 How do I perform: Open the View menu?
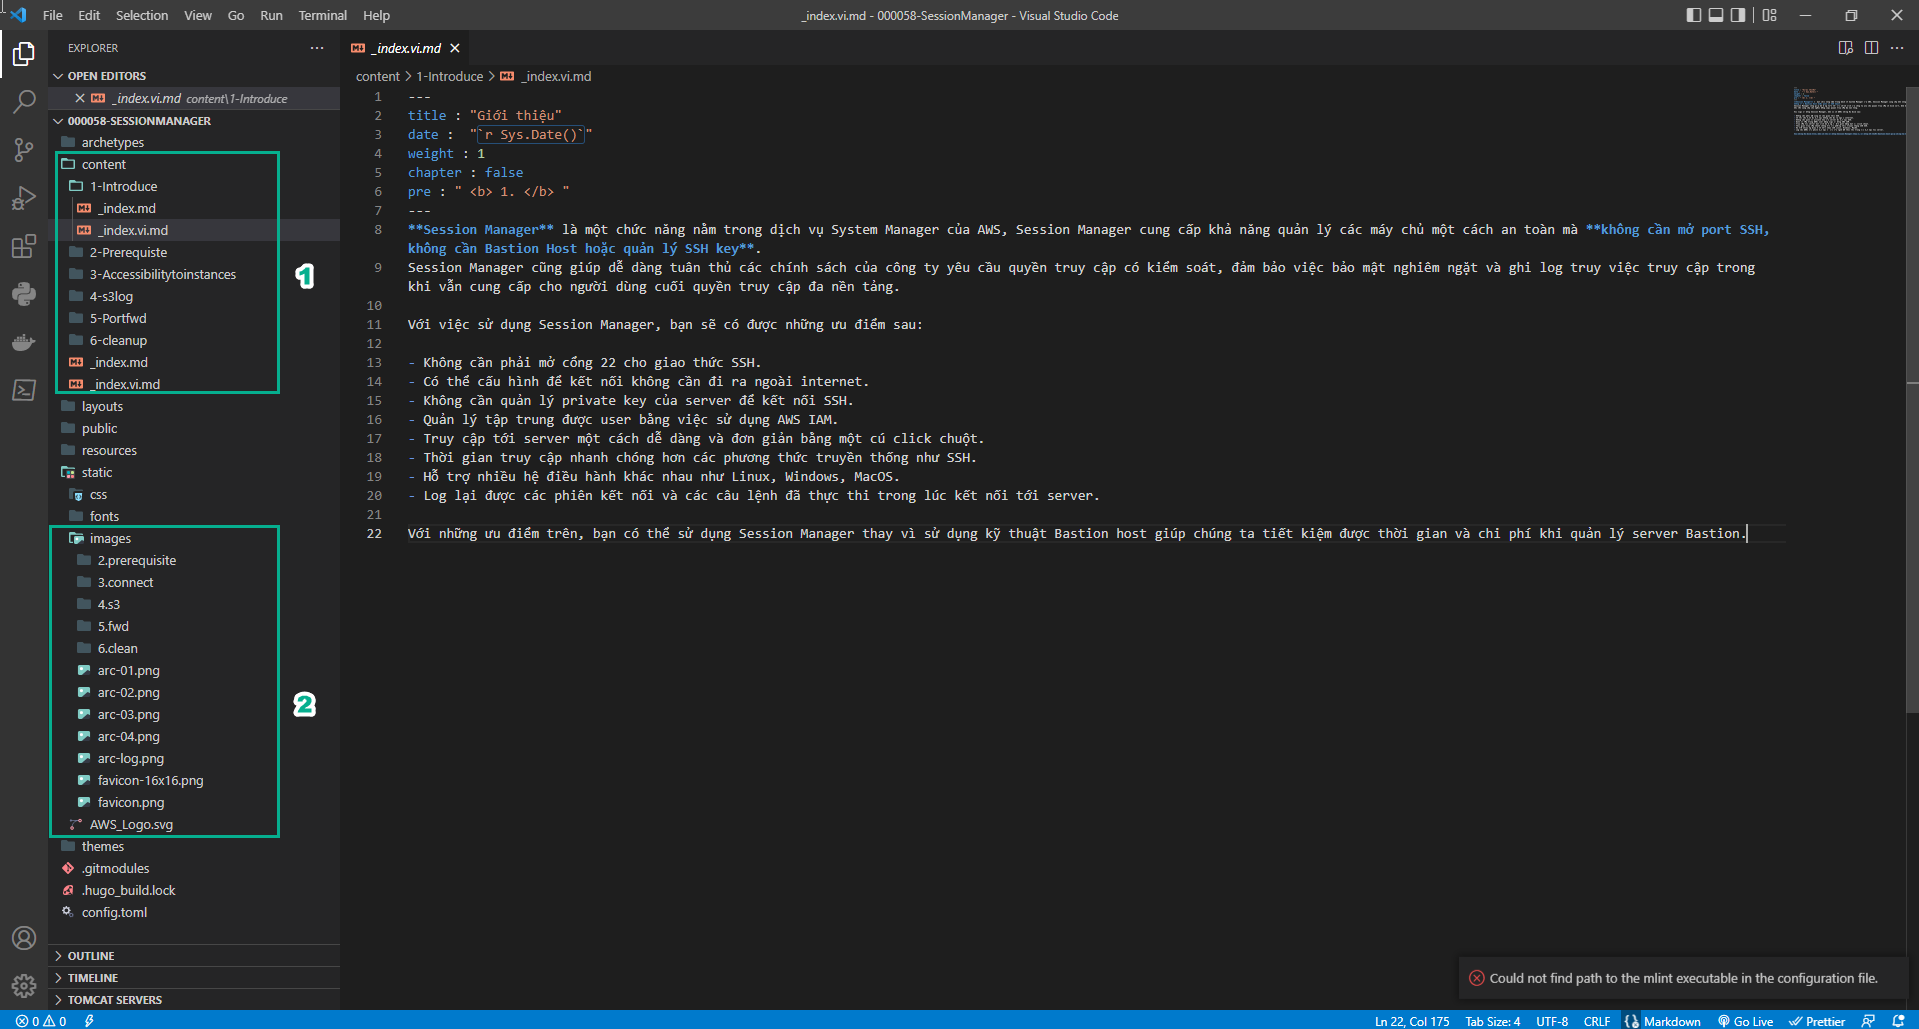click(x=198, y=15)
